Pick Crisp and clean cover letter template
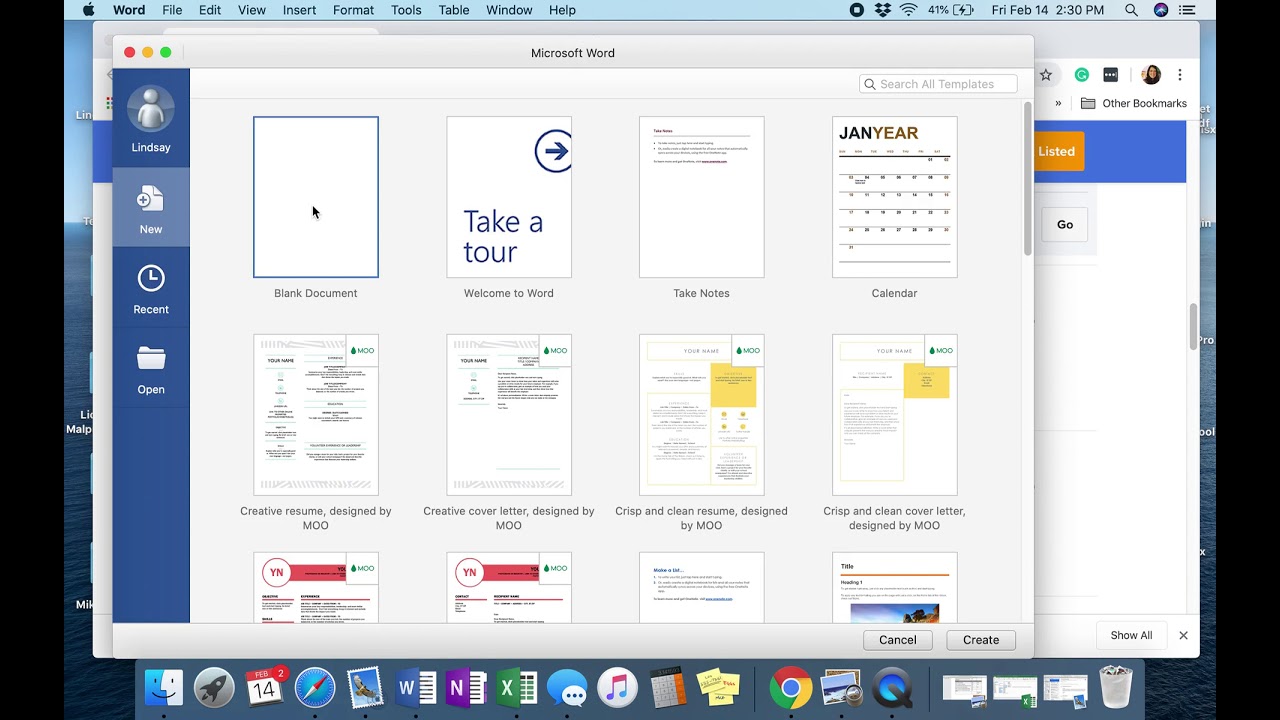1280x720 pixels. click(895, 415)
